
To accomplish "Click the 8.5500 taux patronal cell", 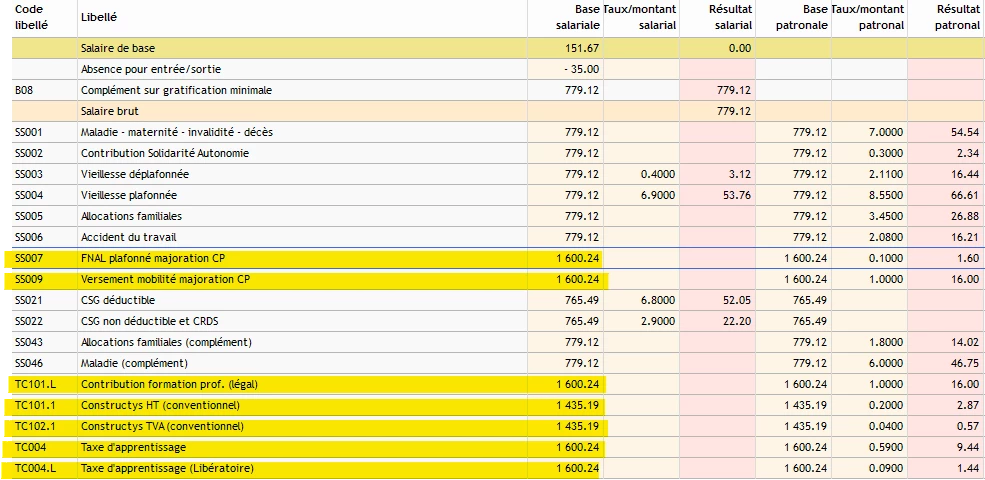I will 885,195.
